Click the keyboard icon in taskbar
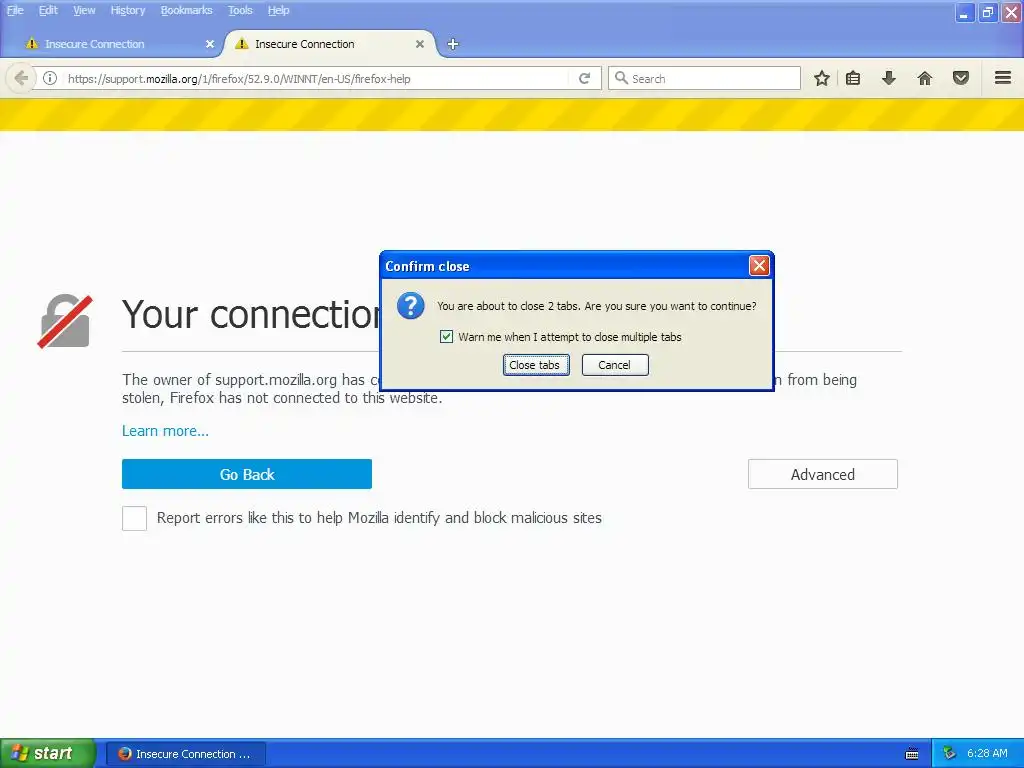 (912, 754)
